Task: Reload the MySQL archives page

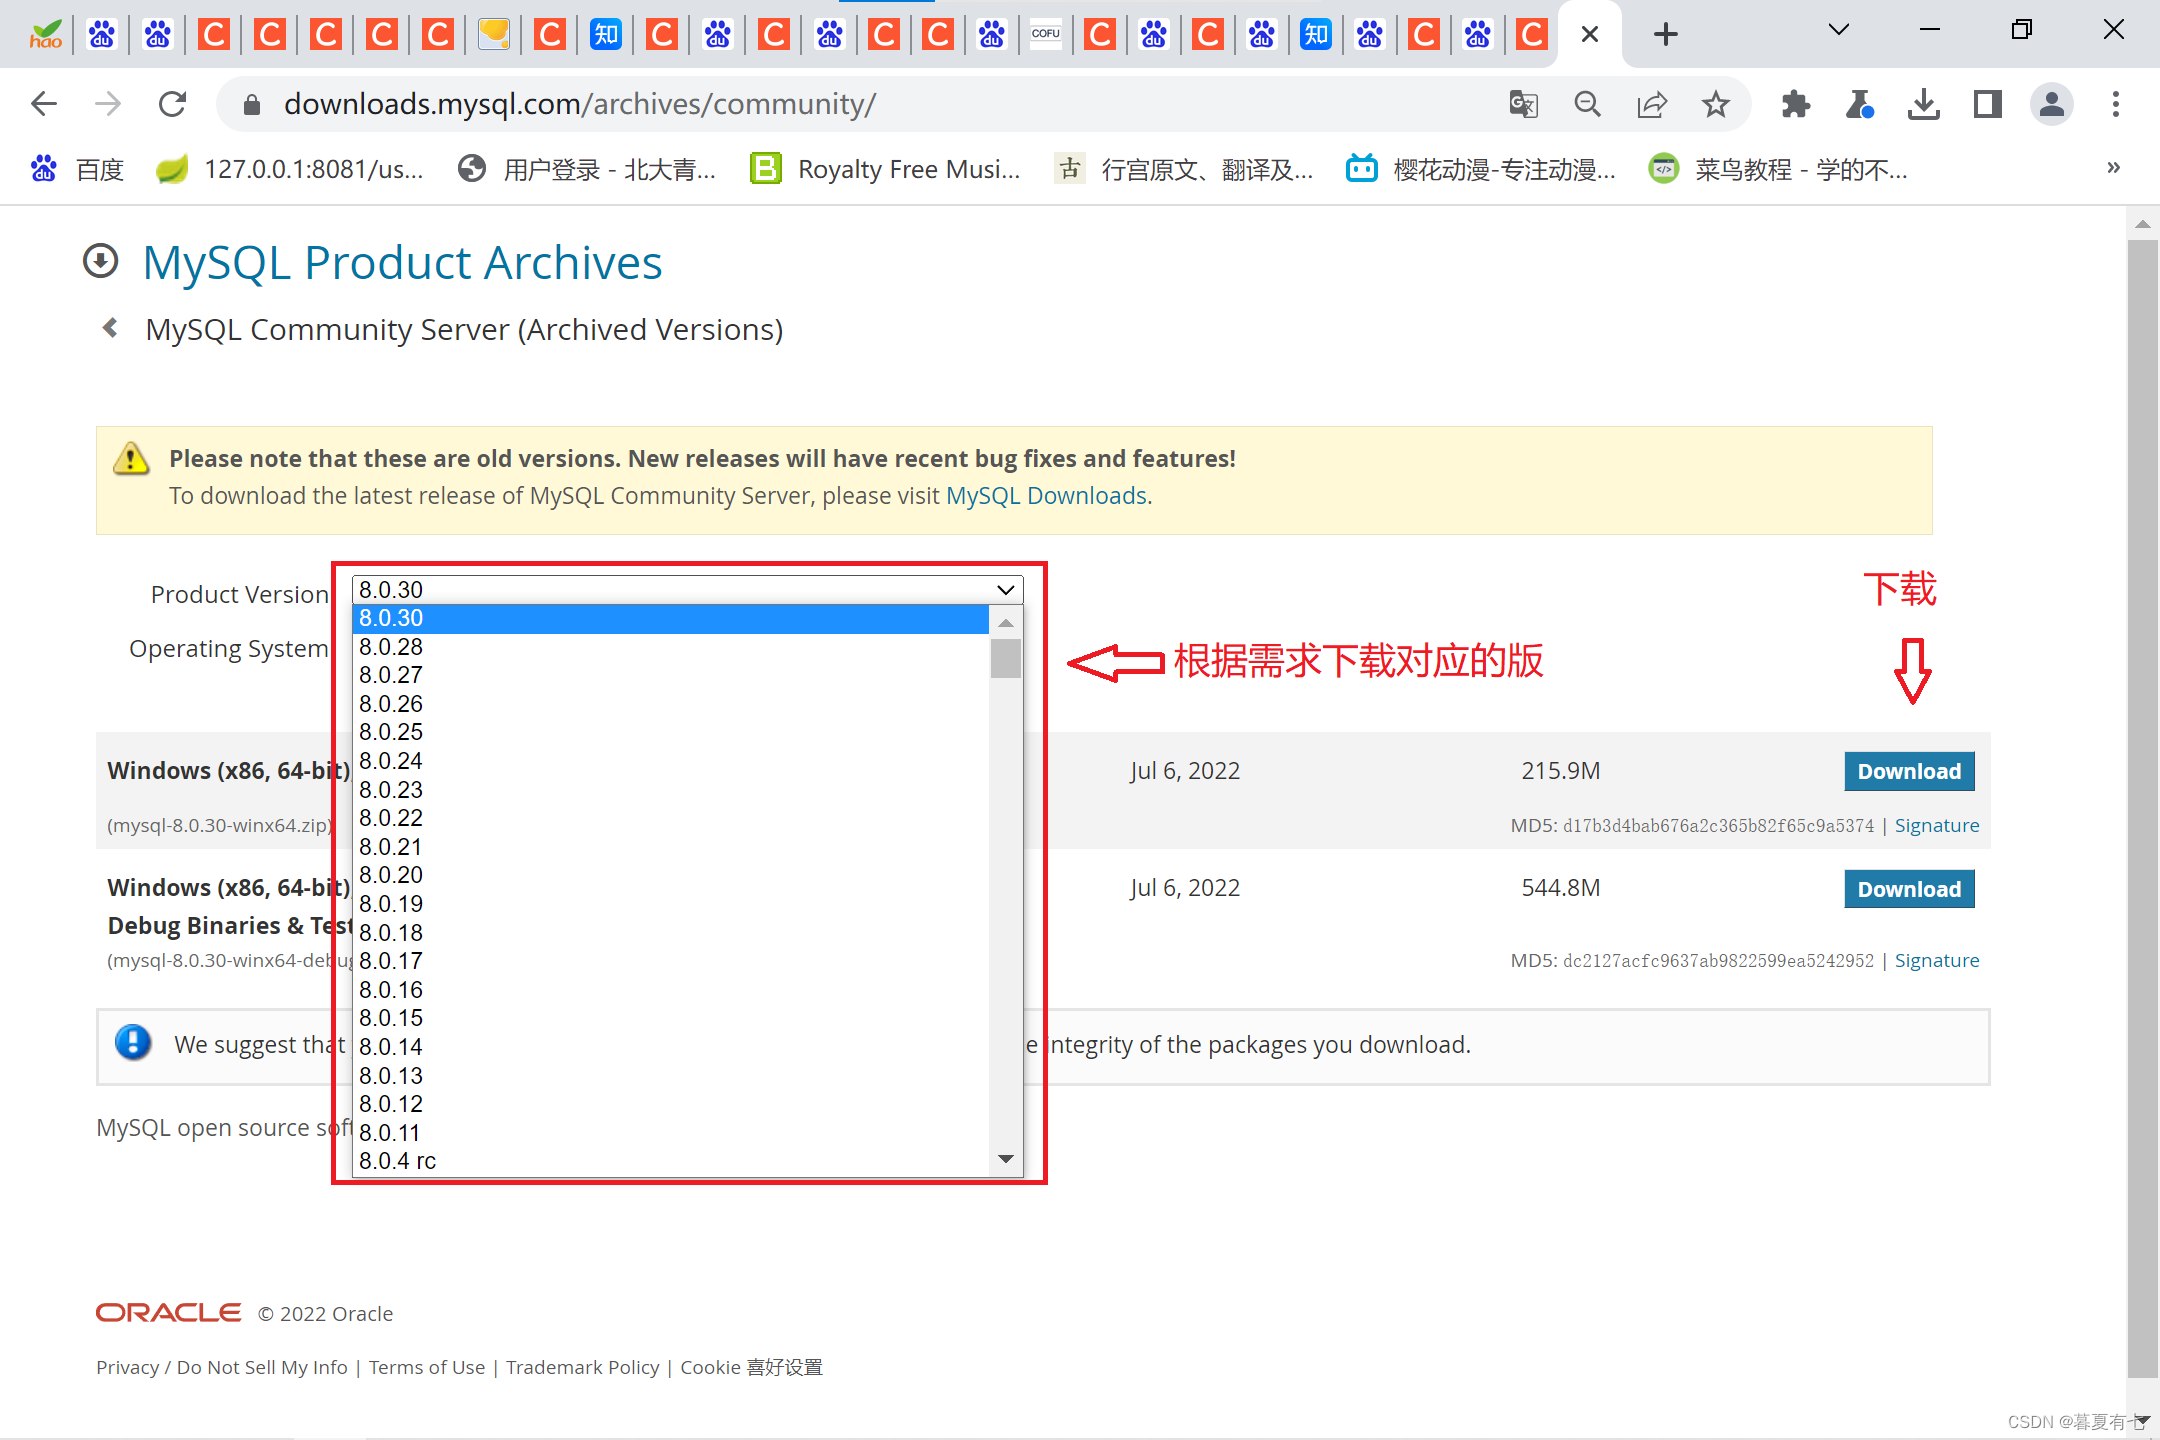Action: click(173, 104)
